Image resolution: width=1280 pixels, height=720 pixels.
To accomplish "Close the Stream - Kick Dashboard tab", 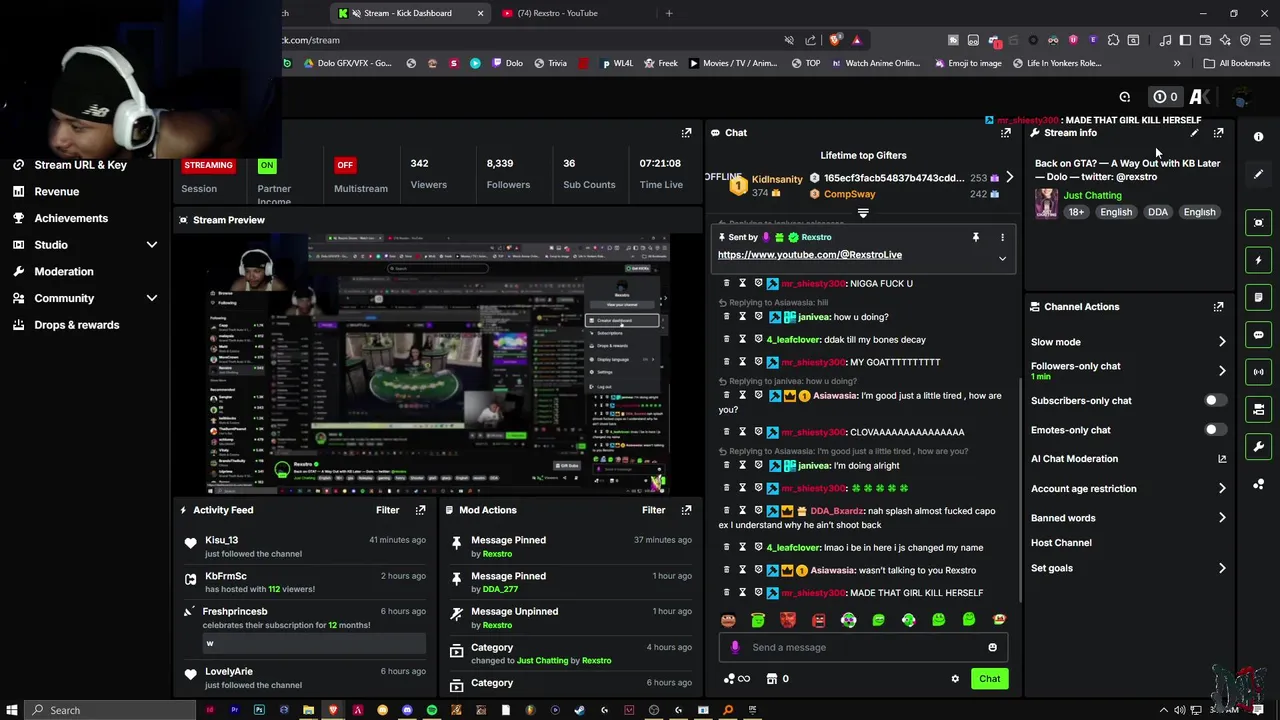I will point(480,13).
